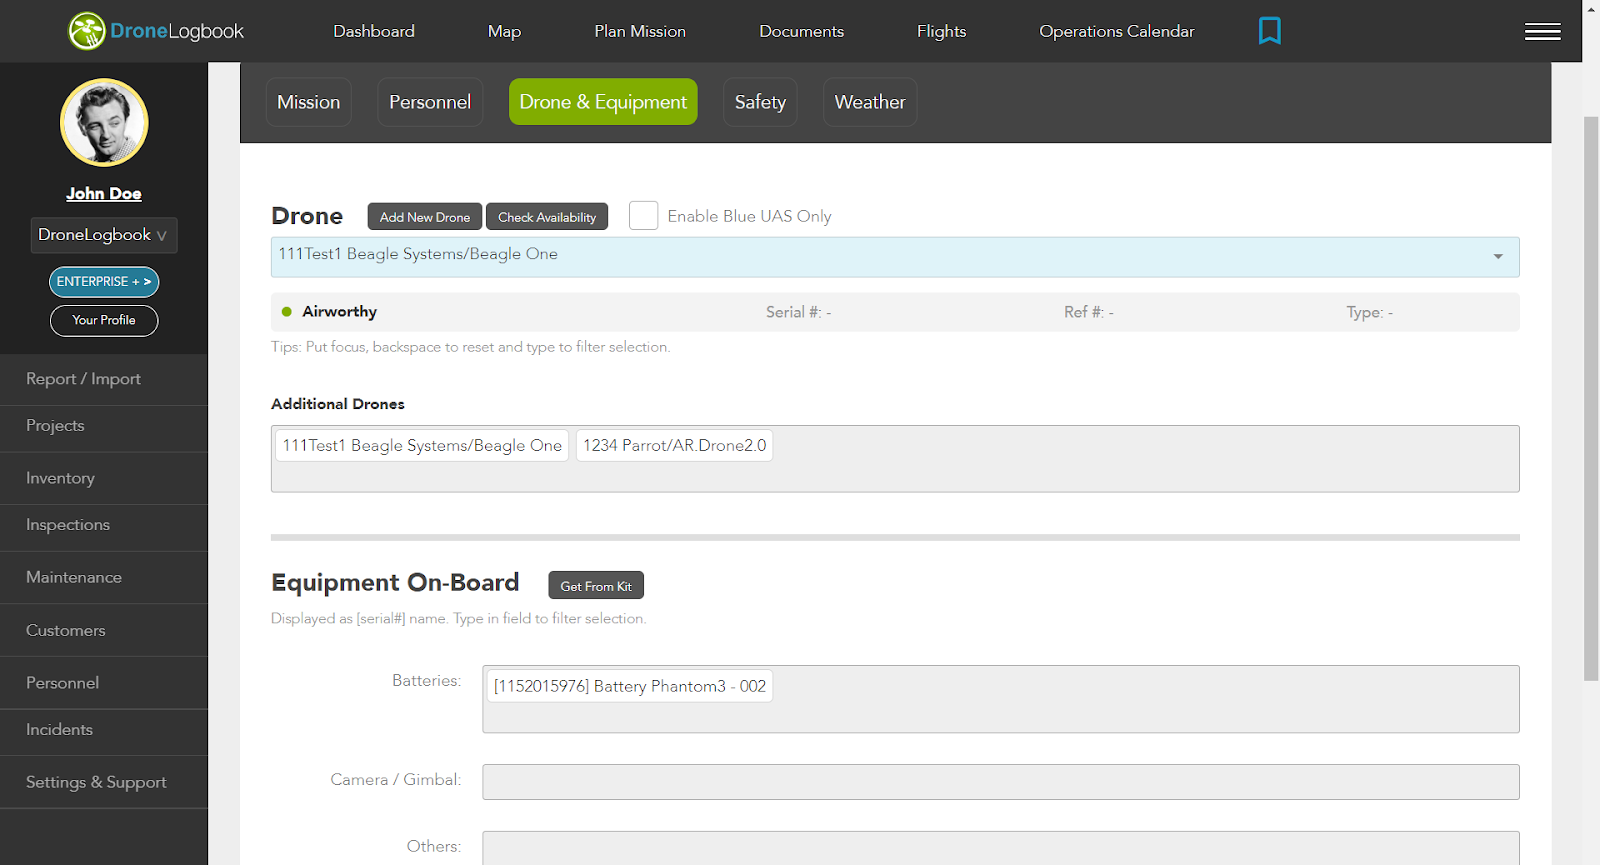Click the John Doe name link

point(104,194)
